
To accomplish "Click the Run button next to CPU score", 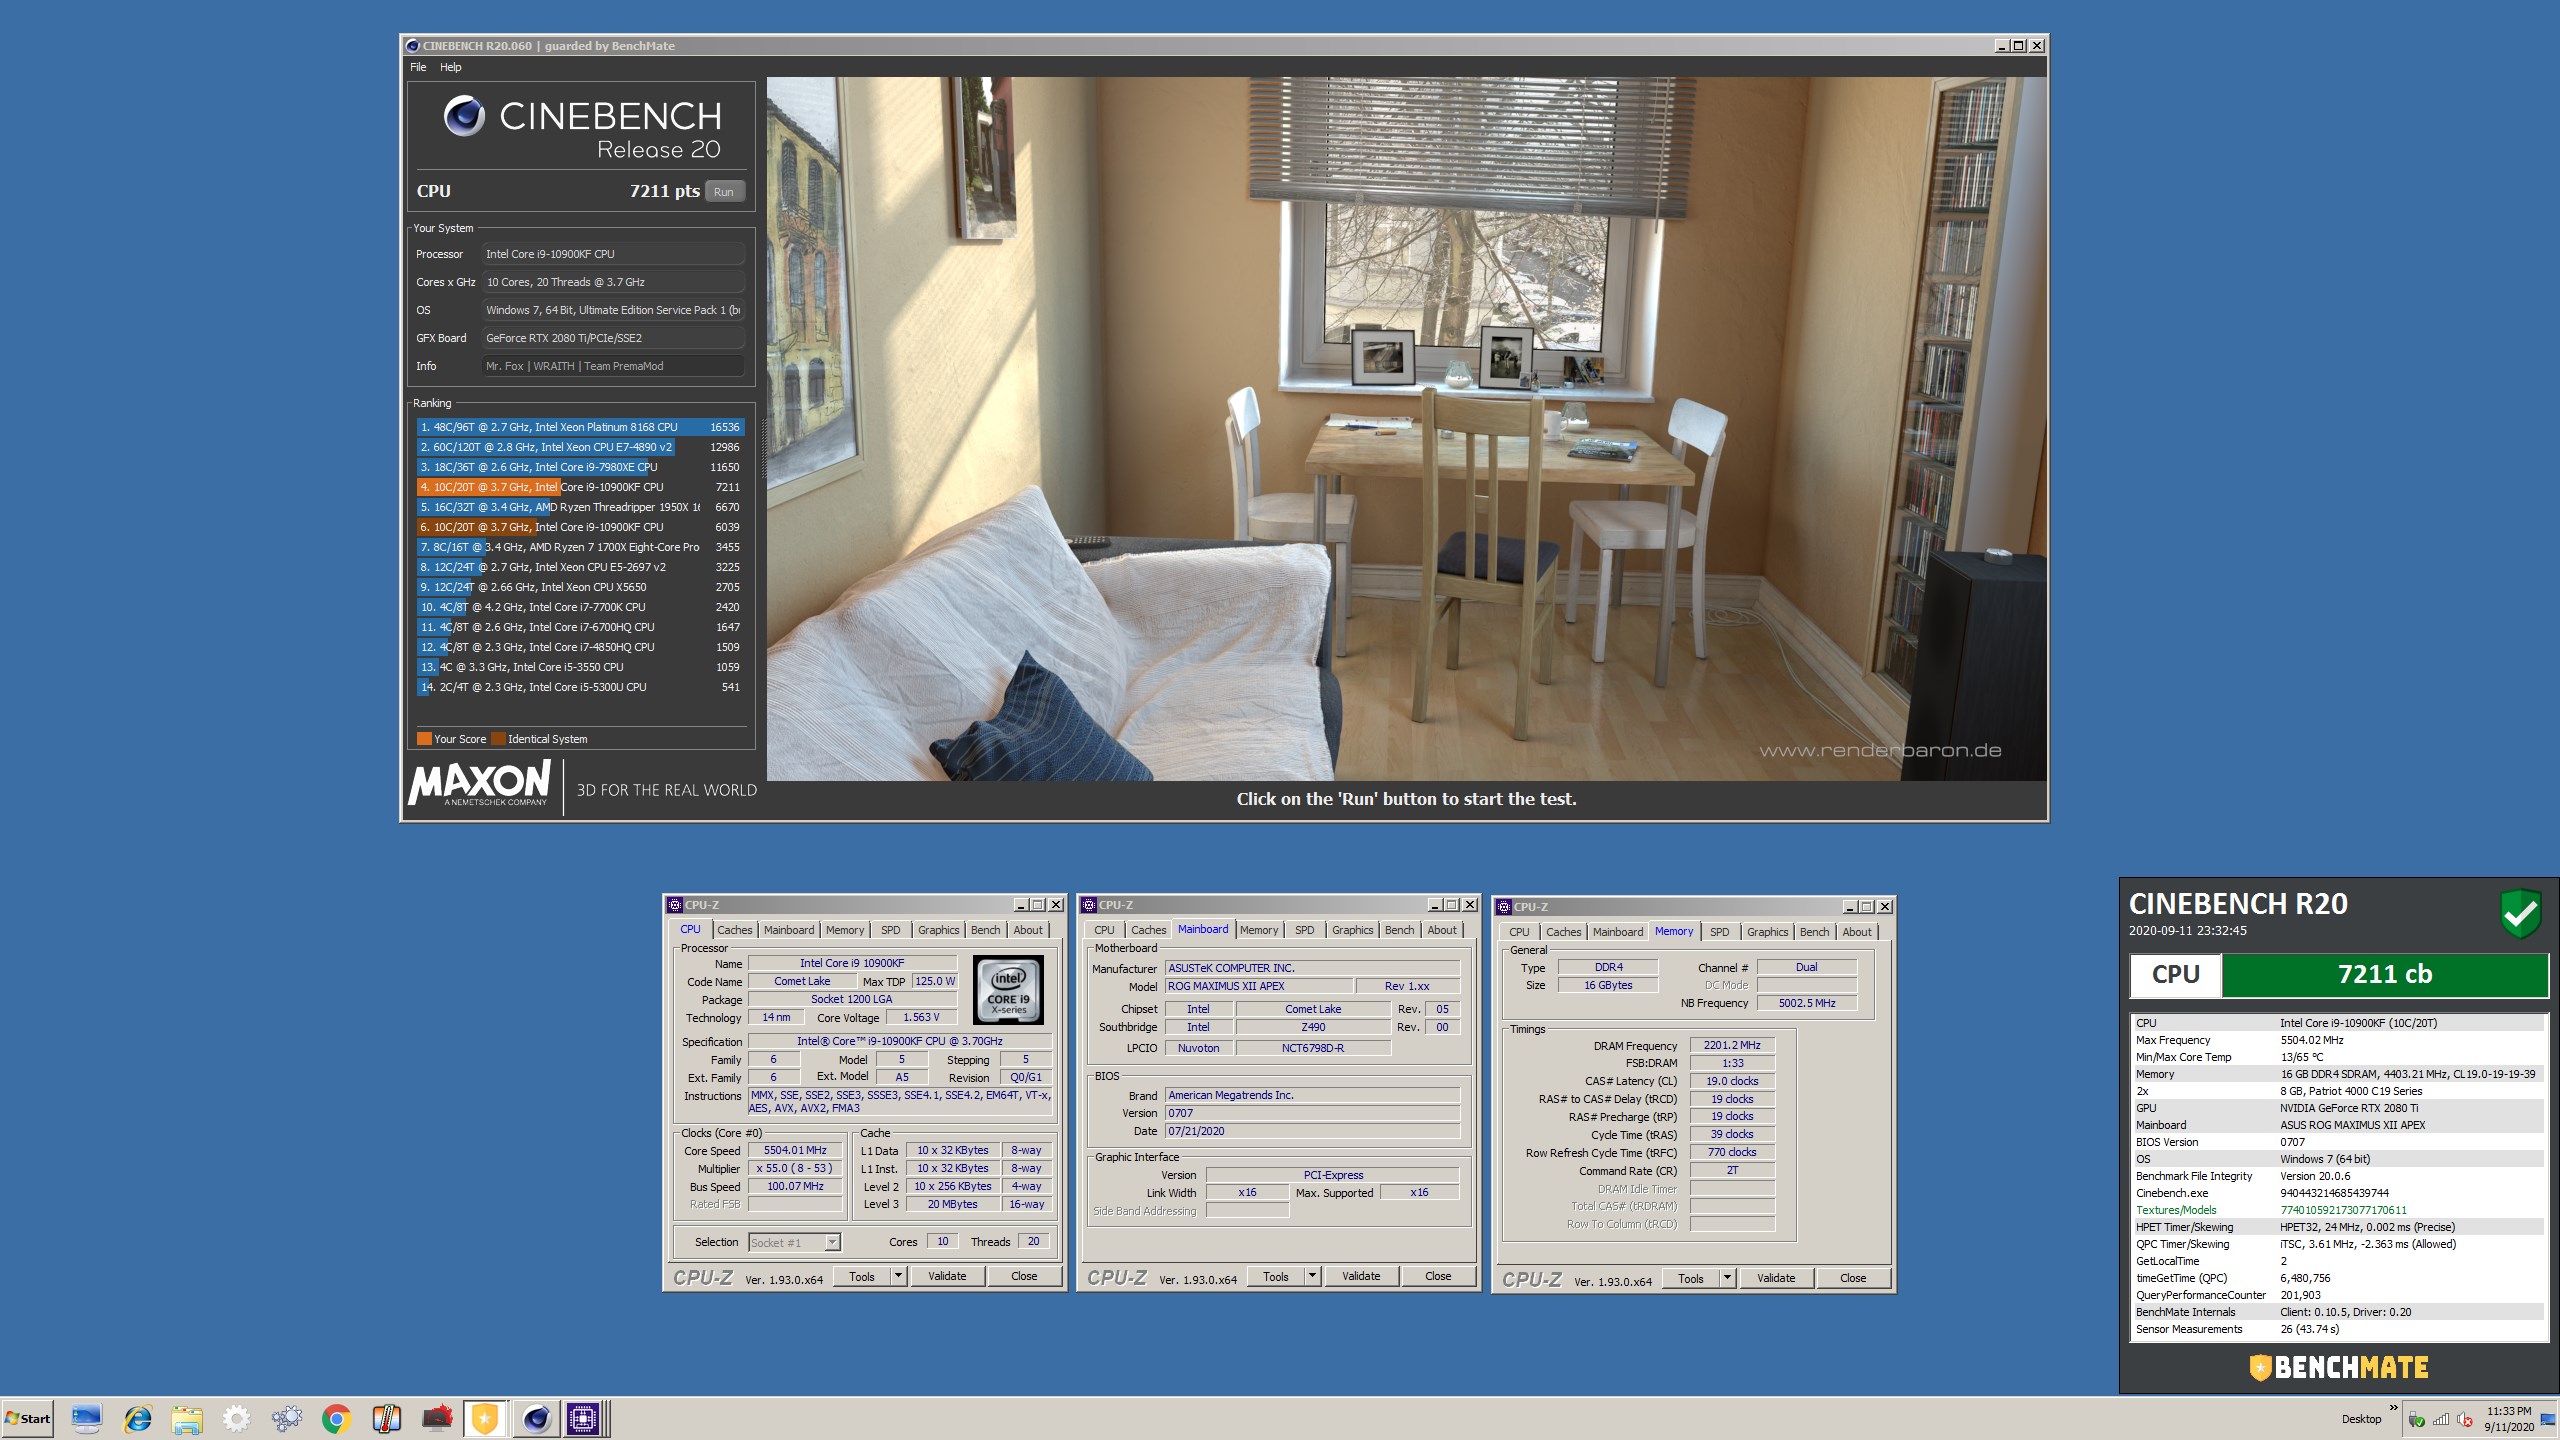I will [x=724, y=191].
